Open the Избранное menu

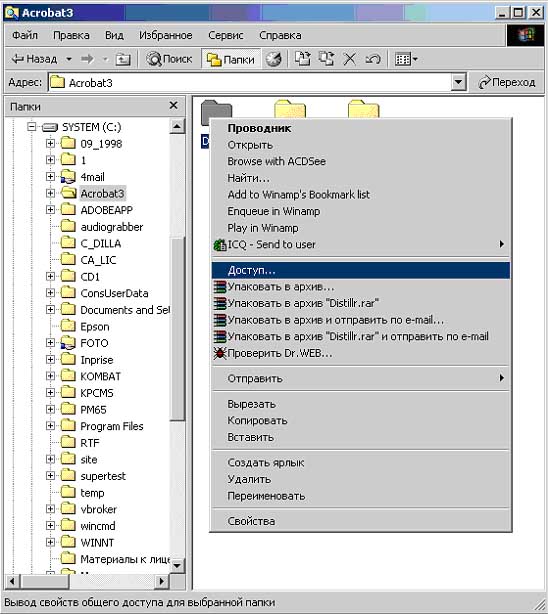(166, 35)
